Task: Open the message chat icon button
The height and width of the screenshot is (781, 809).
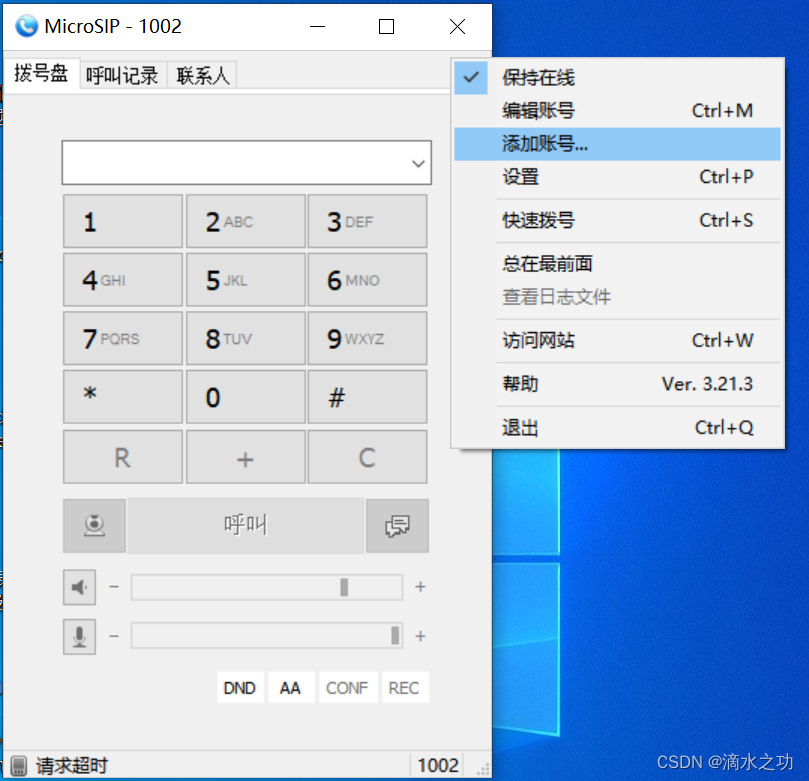Action: [x=397, y=526]
